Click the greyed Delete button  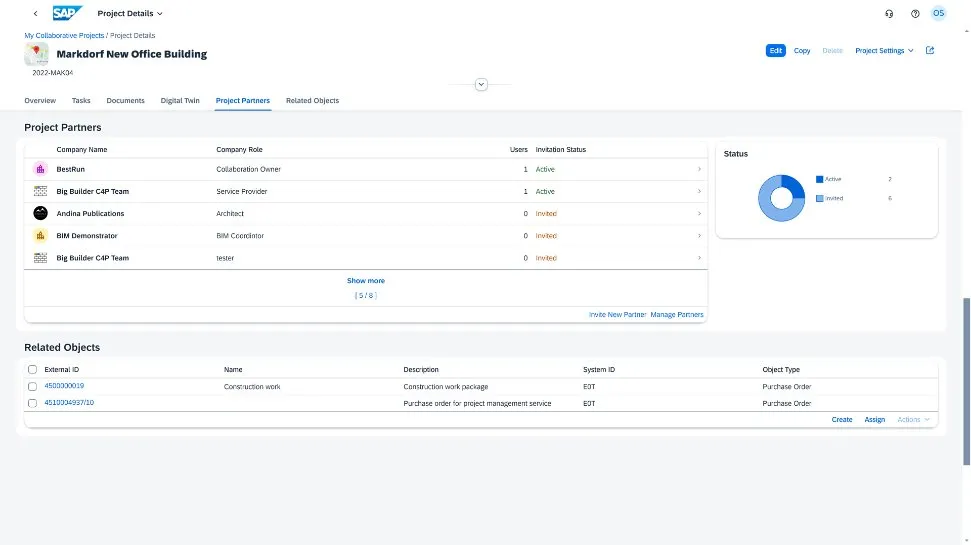[832, 51]
